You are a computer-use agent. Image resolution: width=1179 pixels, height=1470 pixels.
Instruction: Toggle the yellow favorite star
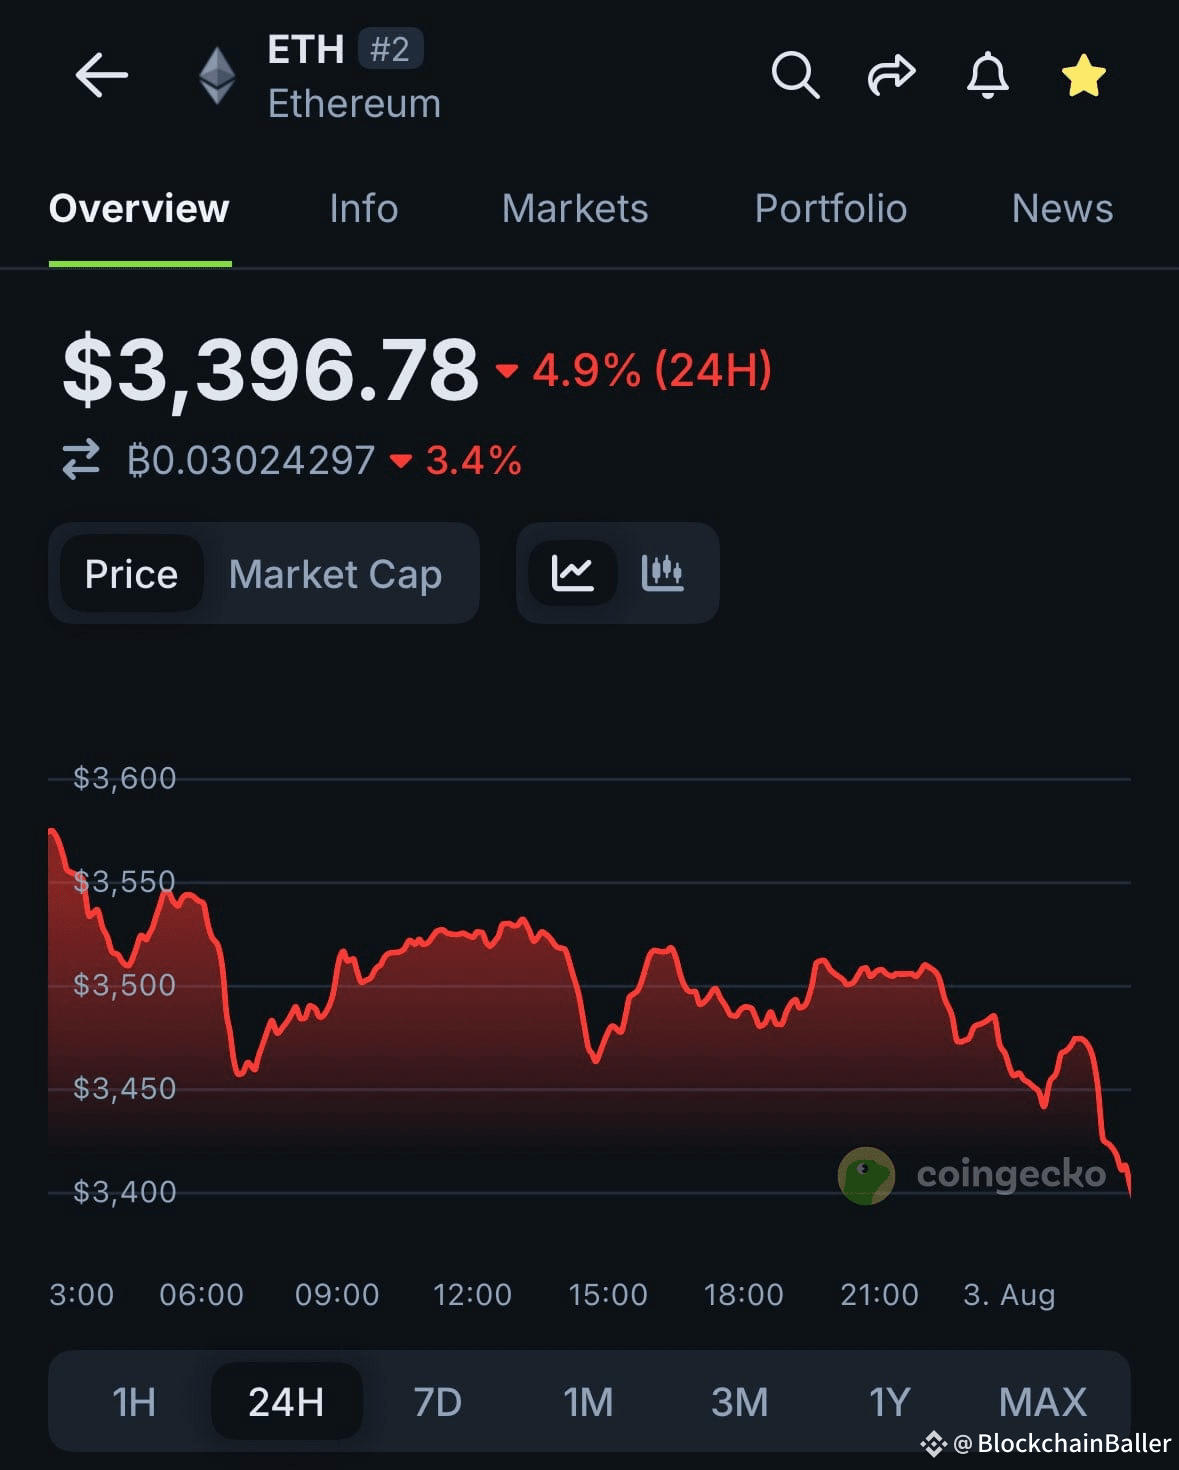click(x=1083, y=76)
